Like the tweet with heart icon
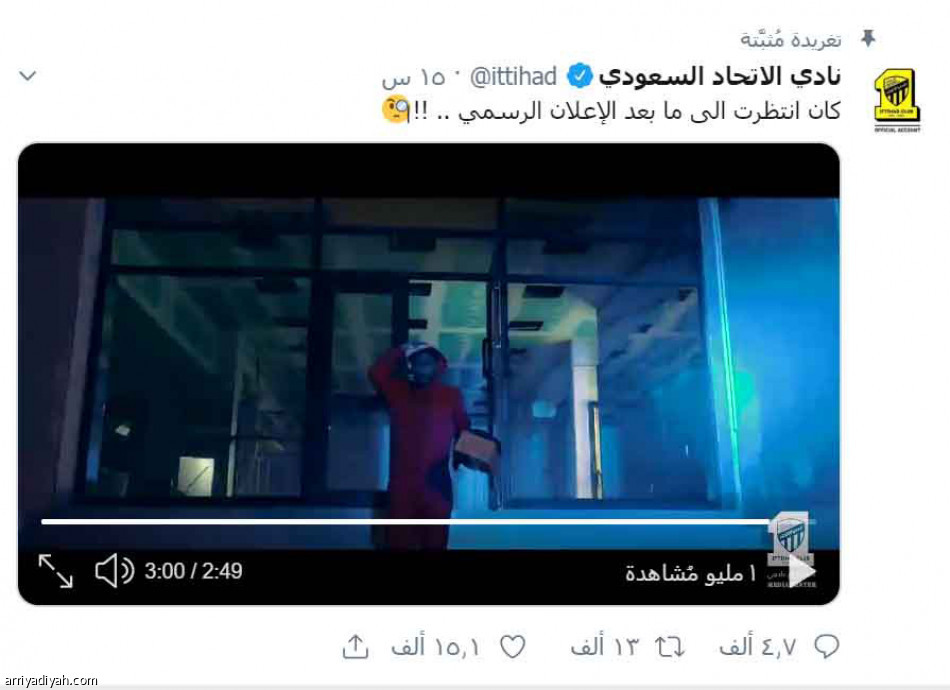Viewport: 950px width, 690px height. click(512, 648)
